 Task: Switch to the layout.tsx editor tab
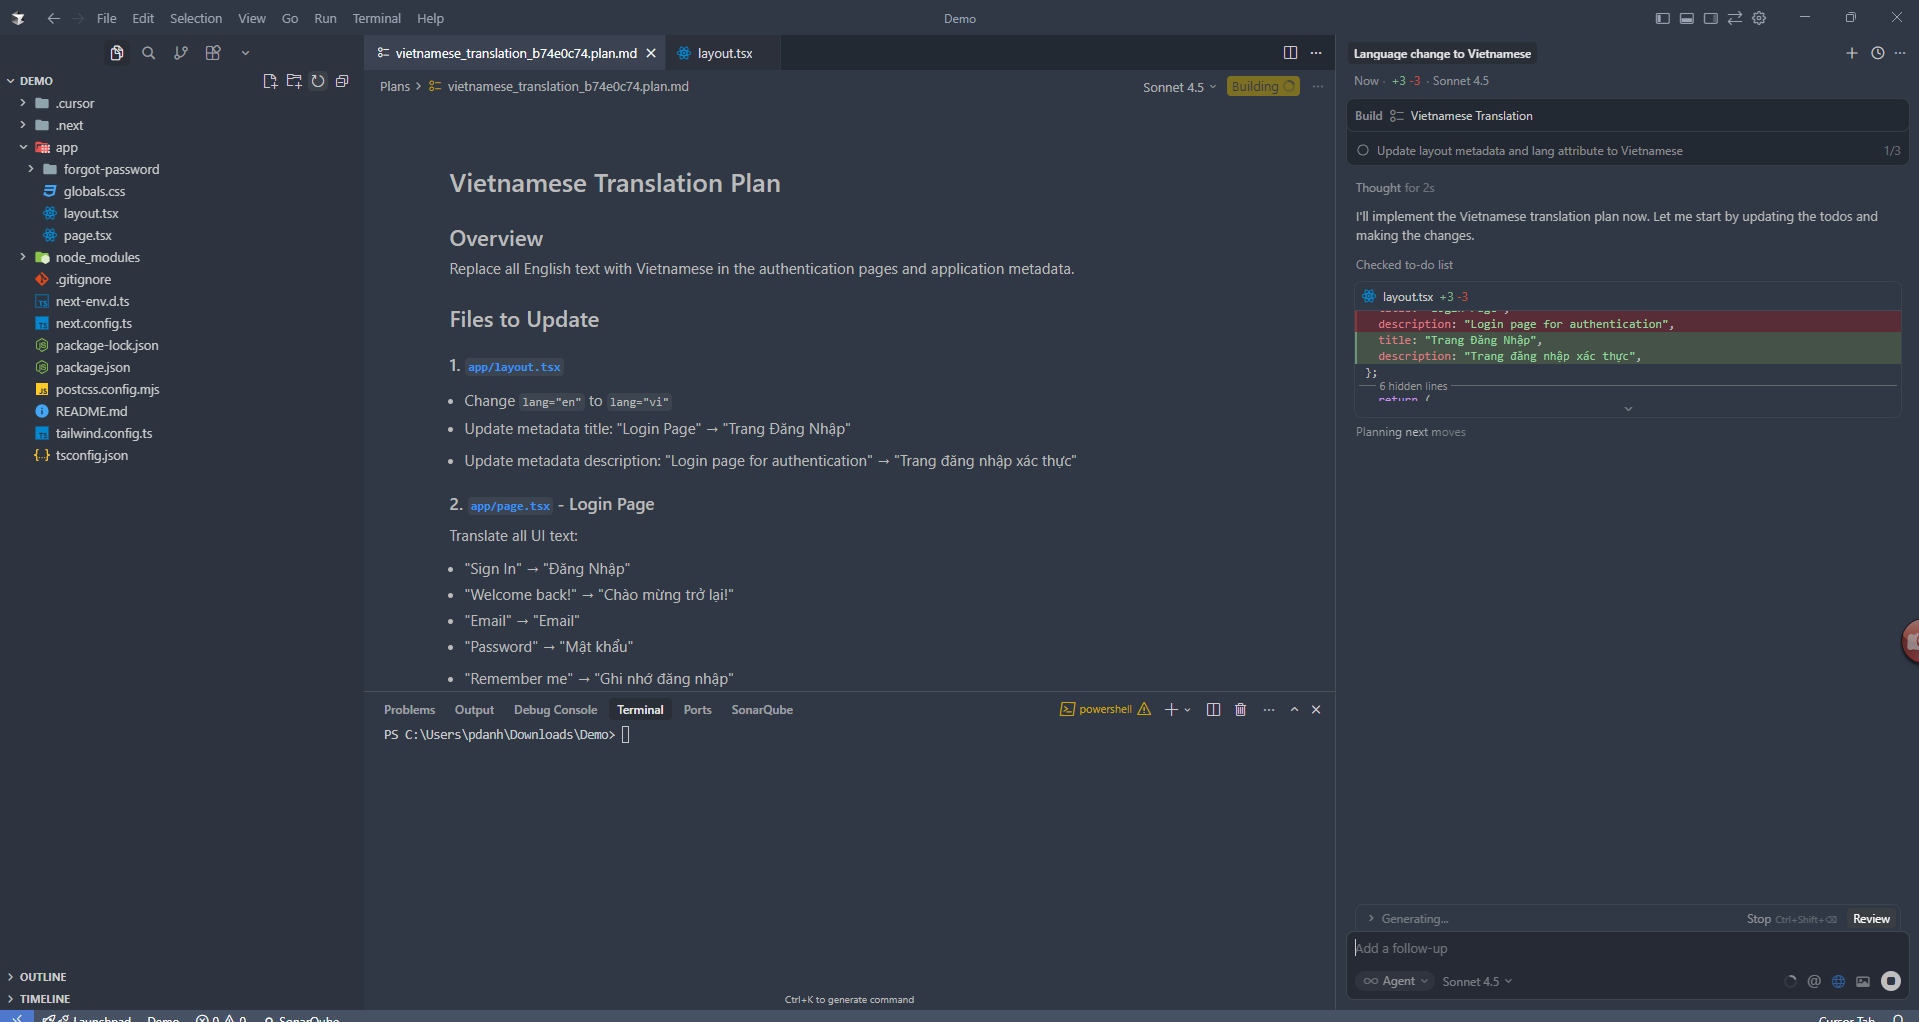pyautogui.click(x=722, y=53)
